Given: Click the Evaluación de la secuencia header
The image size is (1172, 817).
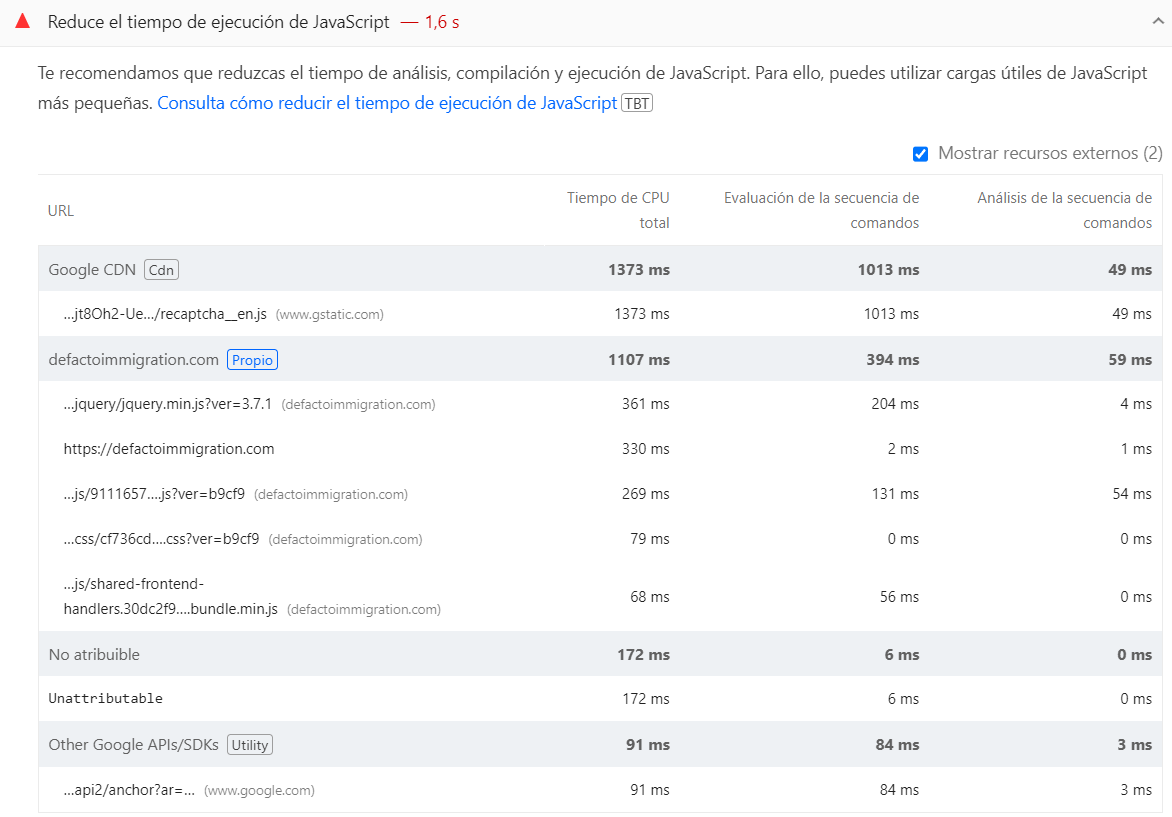Looking at the screenshot, I should click(821, 210).
